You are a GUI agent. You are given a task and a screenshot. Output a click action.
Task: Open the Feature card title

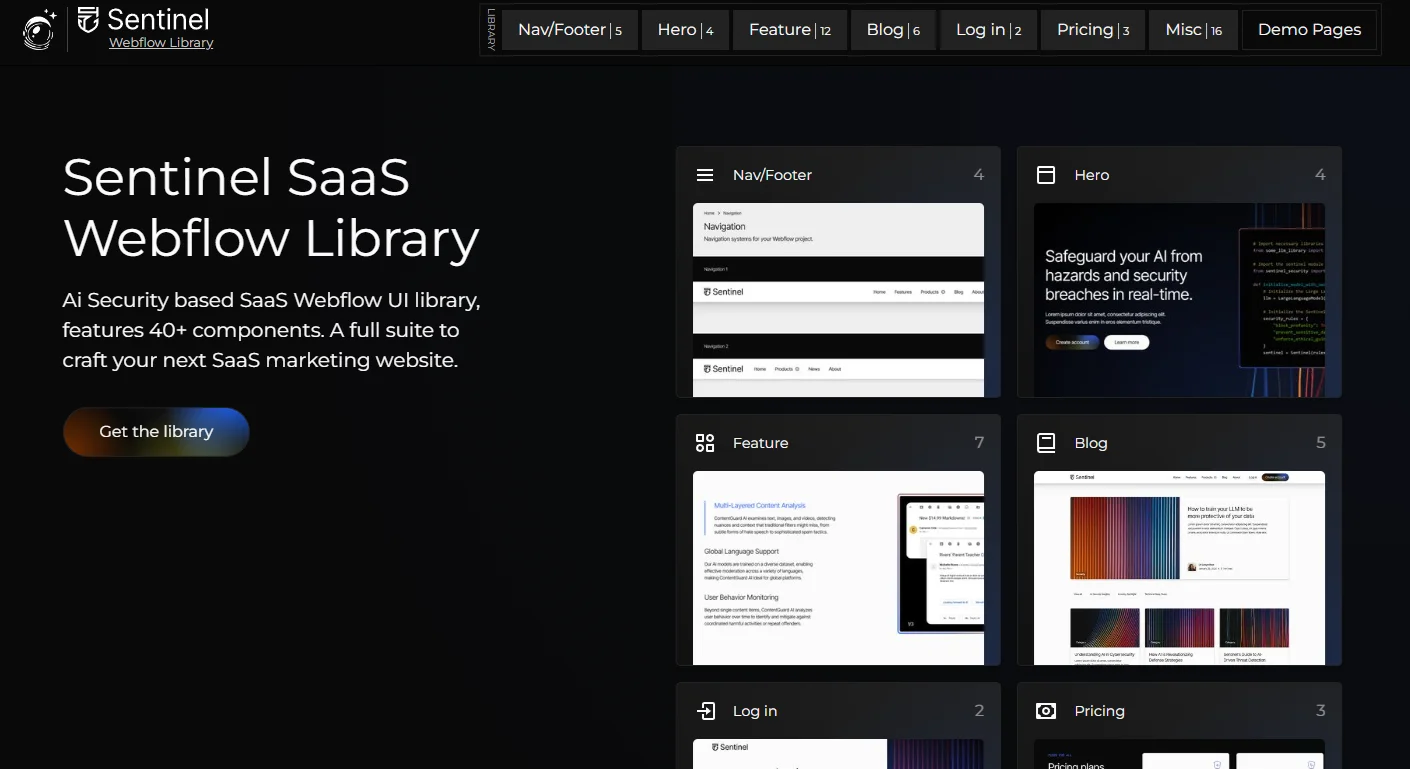point(760,443)
